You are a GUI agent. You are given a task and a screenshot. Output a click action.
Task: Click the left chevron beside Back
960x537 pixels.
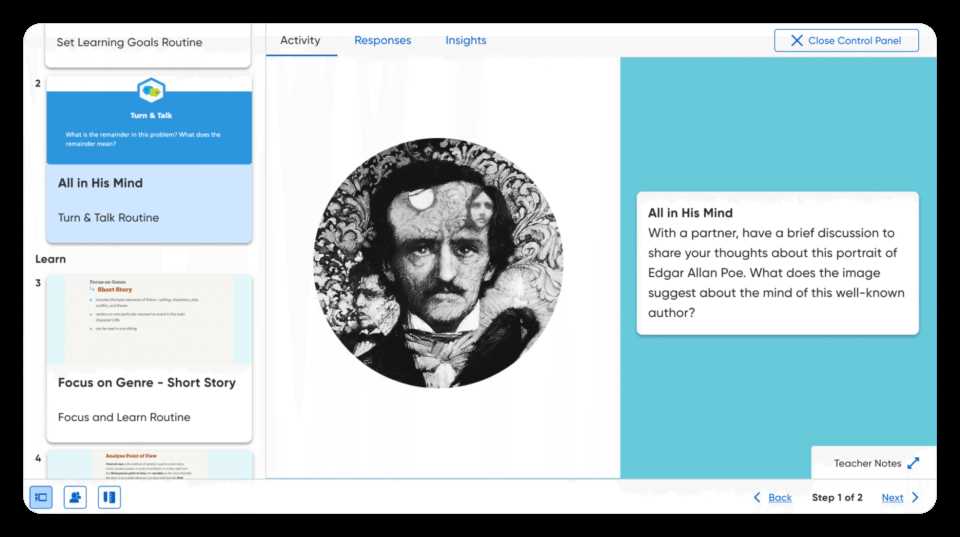757,497
